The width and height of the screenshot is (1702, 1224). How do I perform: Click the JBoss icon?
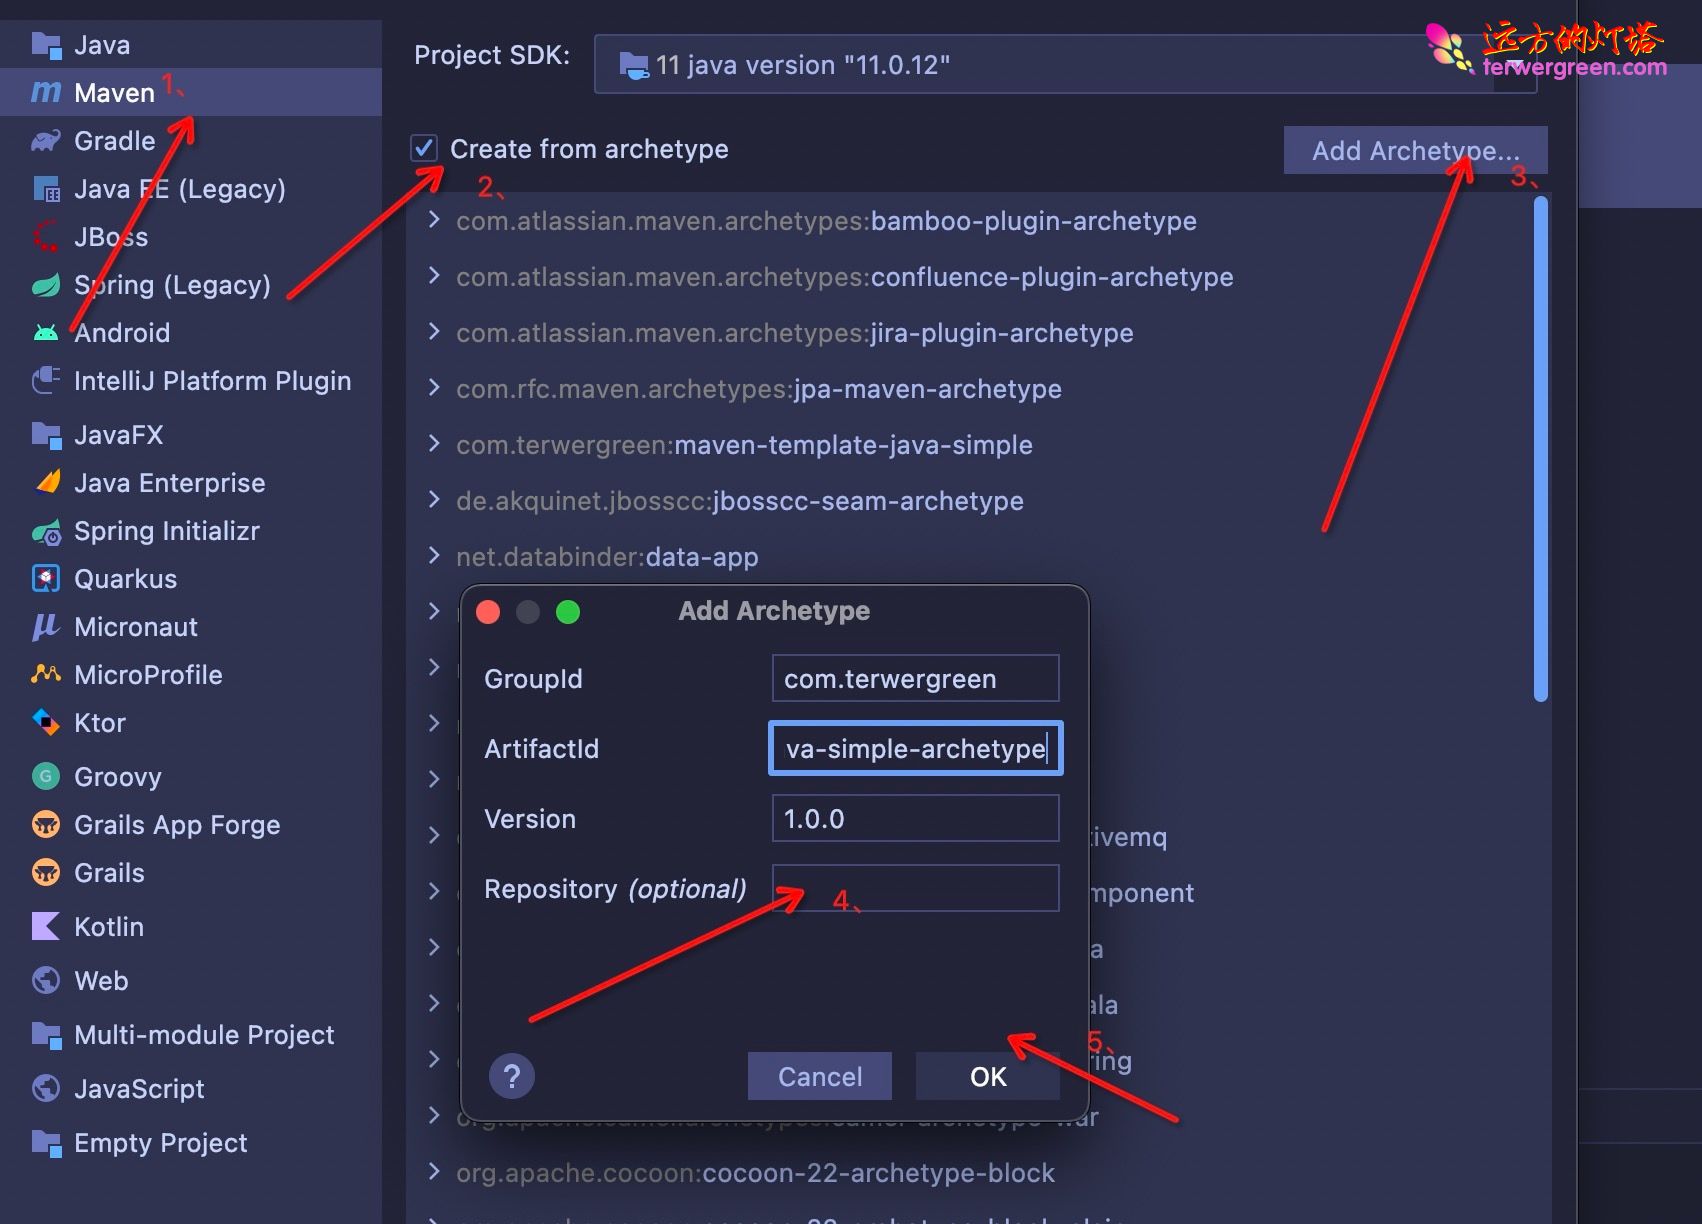tap(46, 236)
